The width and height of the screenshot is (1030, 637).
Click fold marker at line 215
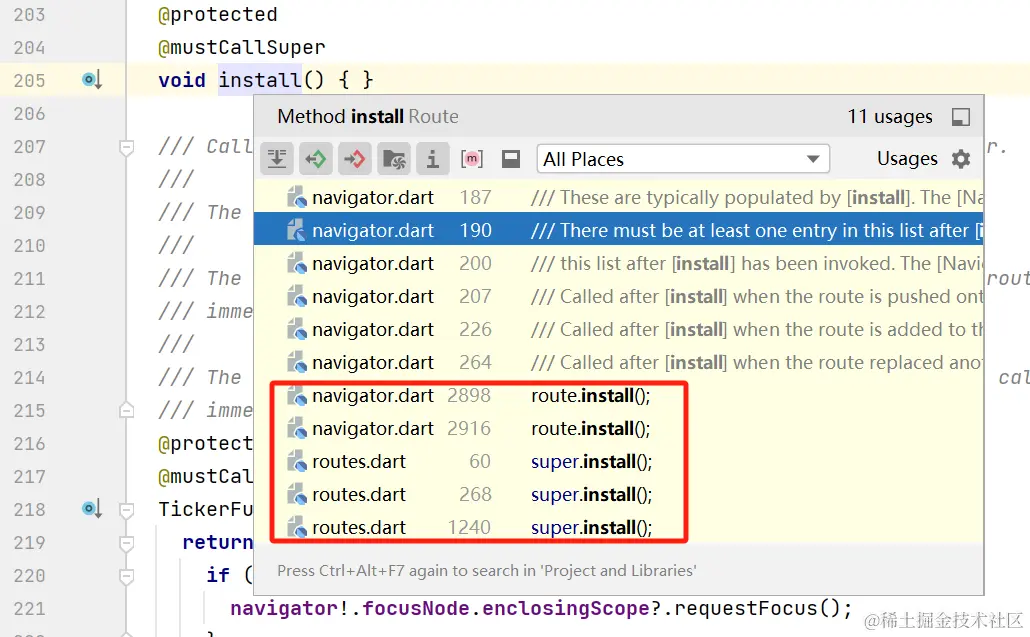[x=127, y=410]
